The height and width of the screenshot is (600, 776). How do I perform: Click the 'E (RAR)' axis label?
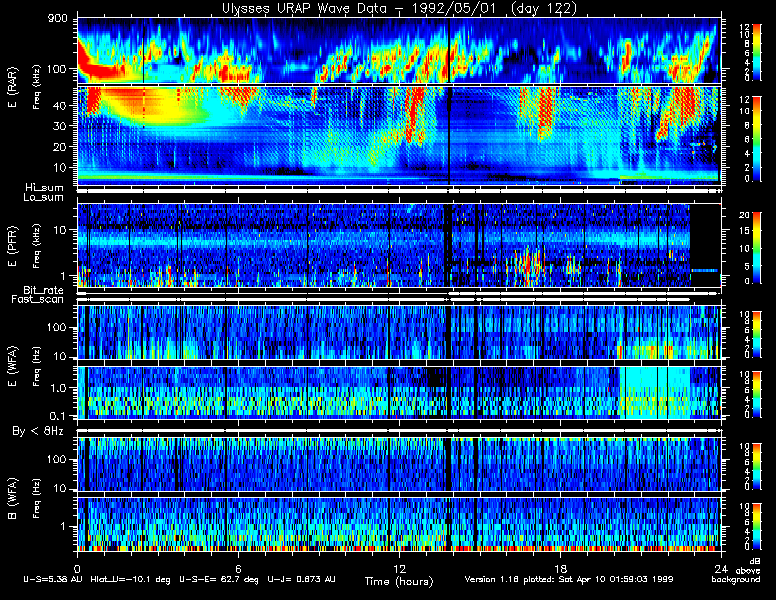[x=12, y=88]
